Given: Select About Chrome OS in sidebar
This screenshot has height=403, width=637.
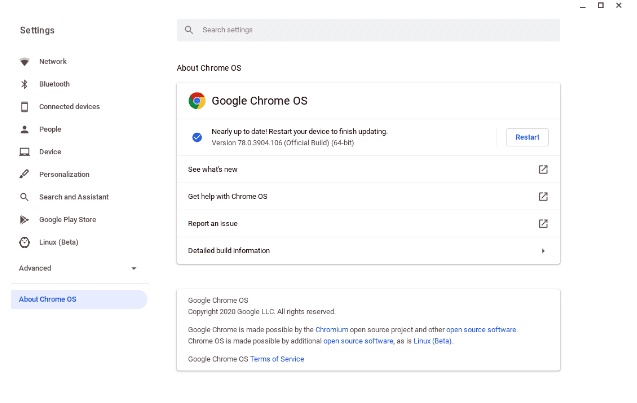Looking at the screenshot, I should [79, 299].
